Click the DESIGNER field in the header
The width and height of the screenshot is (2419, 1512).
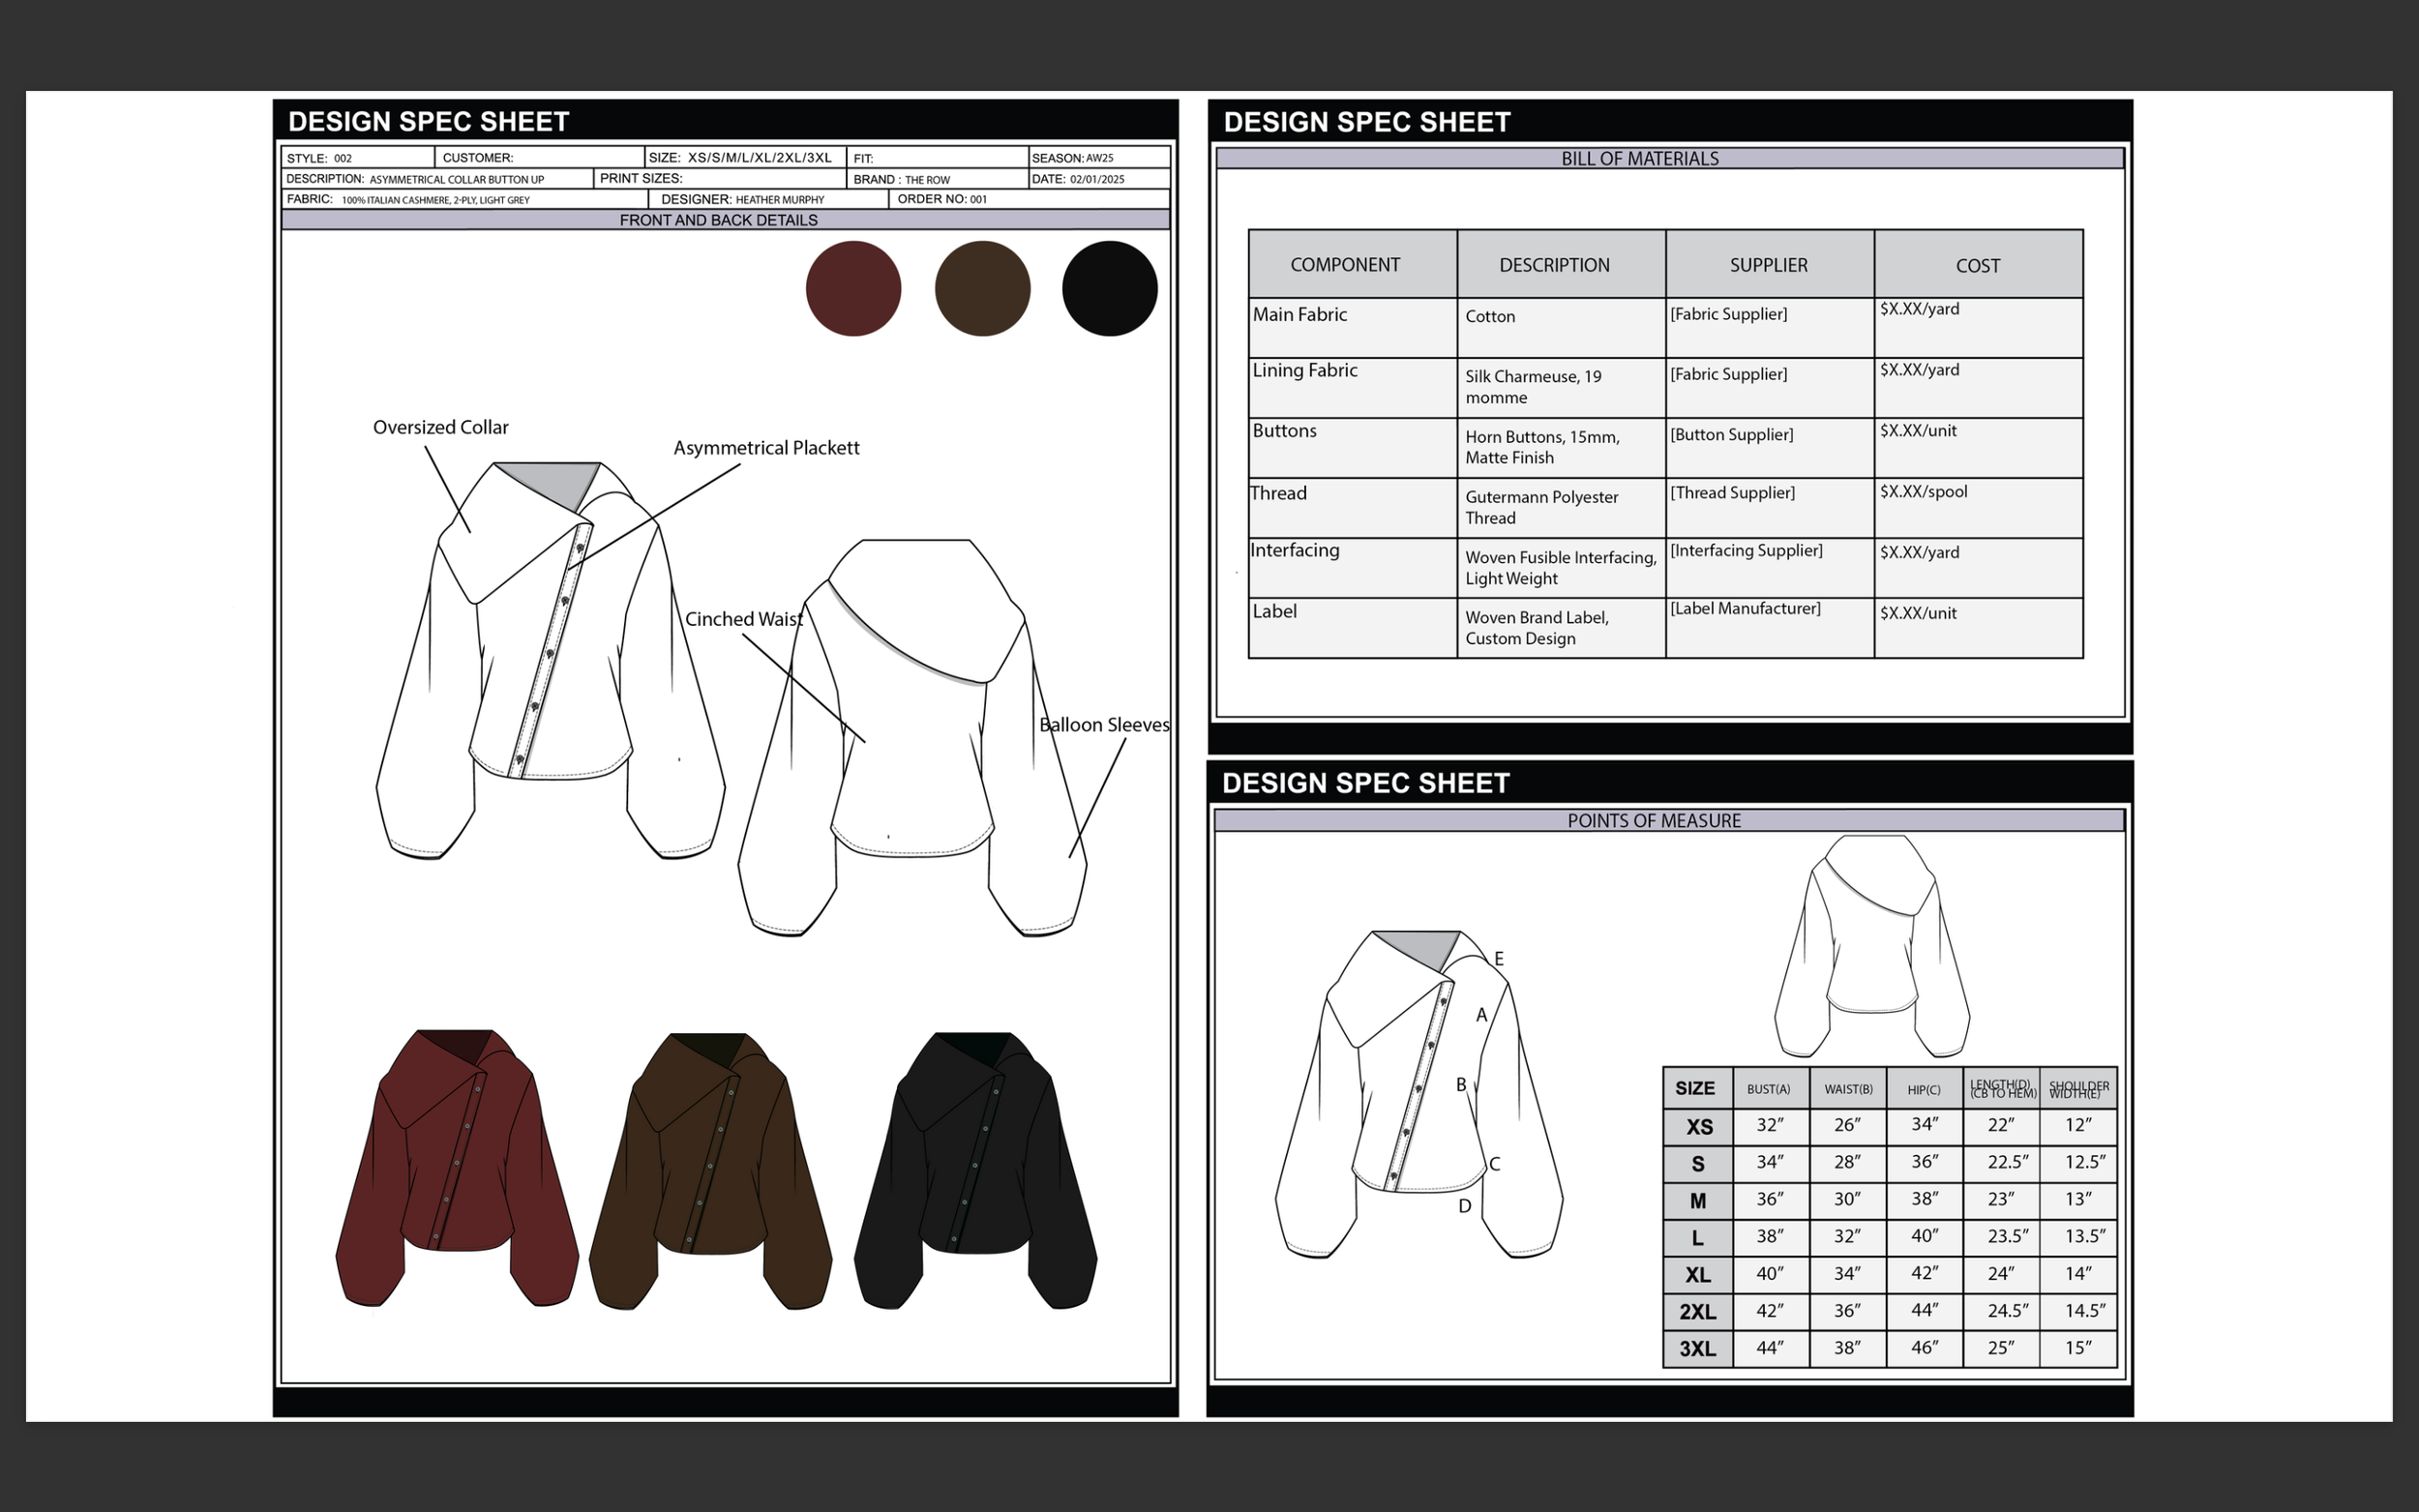pos(743,200)
